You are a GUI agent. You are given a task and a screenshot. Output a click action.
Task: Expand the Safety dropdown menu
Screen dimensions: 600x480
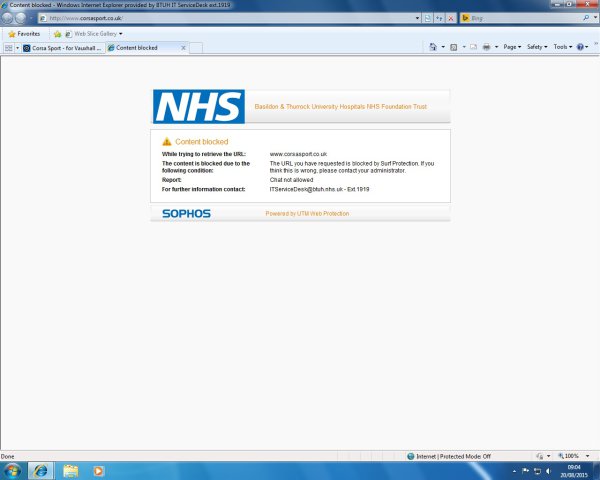(x=536, y=47)
